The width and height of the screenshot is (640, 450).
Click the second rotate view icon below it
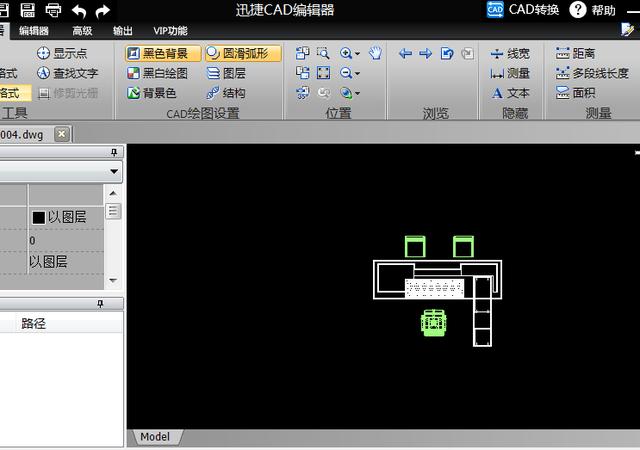(x=302, y=73)
